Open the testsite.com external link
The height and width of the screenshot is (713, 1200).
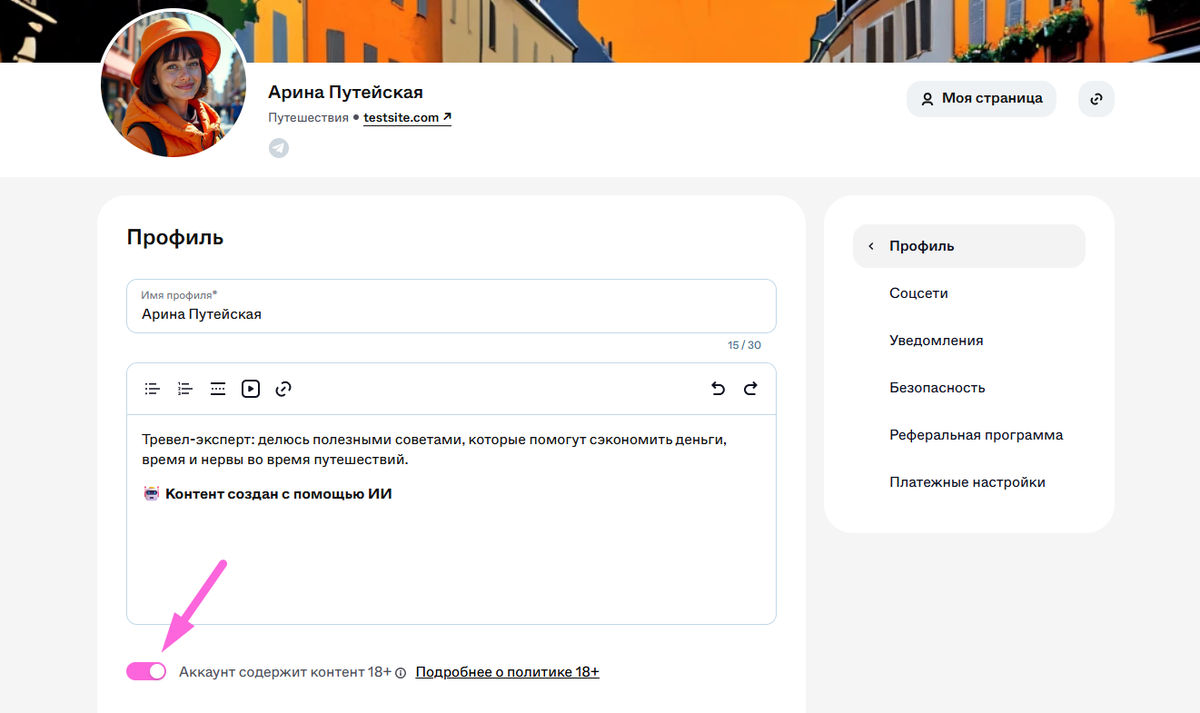click(x=407, y=118)
